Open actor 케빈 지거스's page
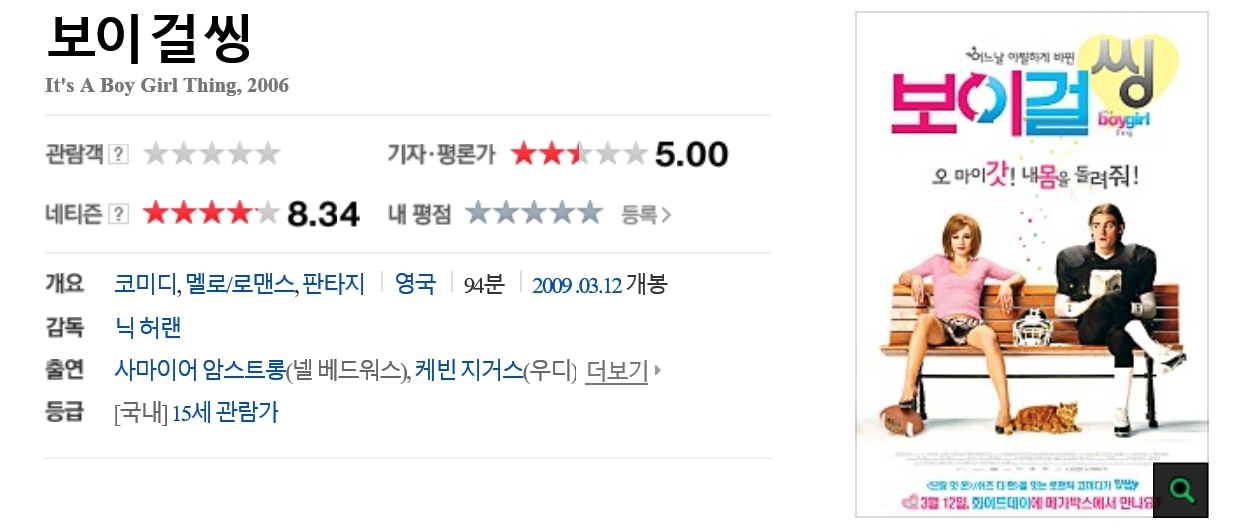The width and height of the screenshot is (1239, 527). [469, 370]
